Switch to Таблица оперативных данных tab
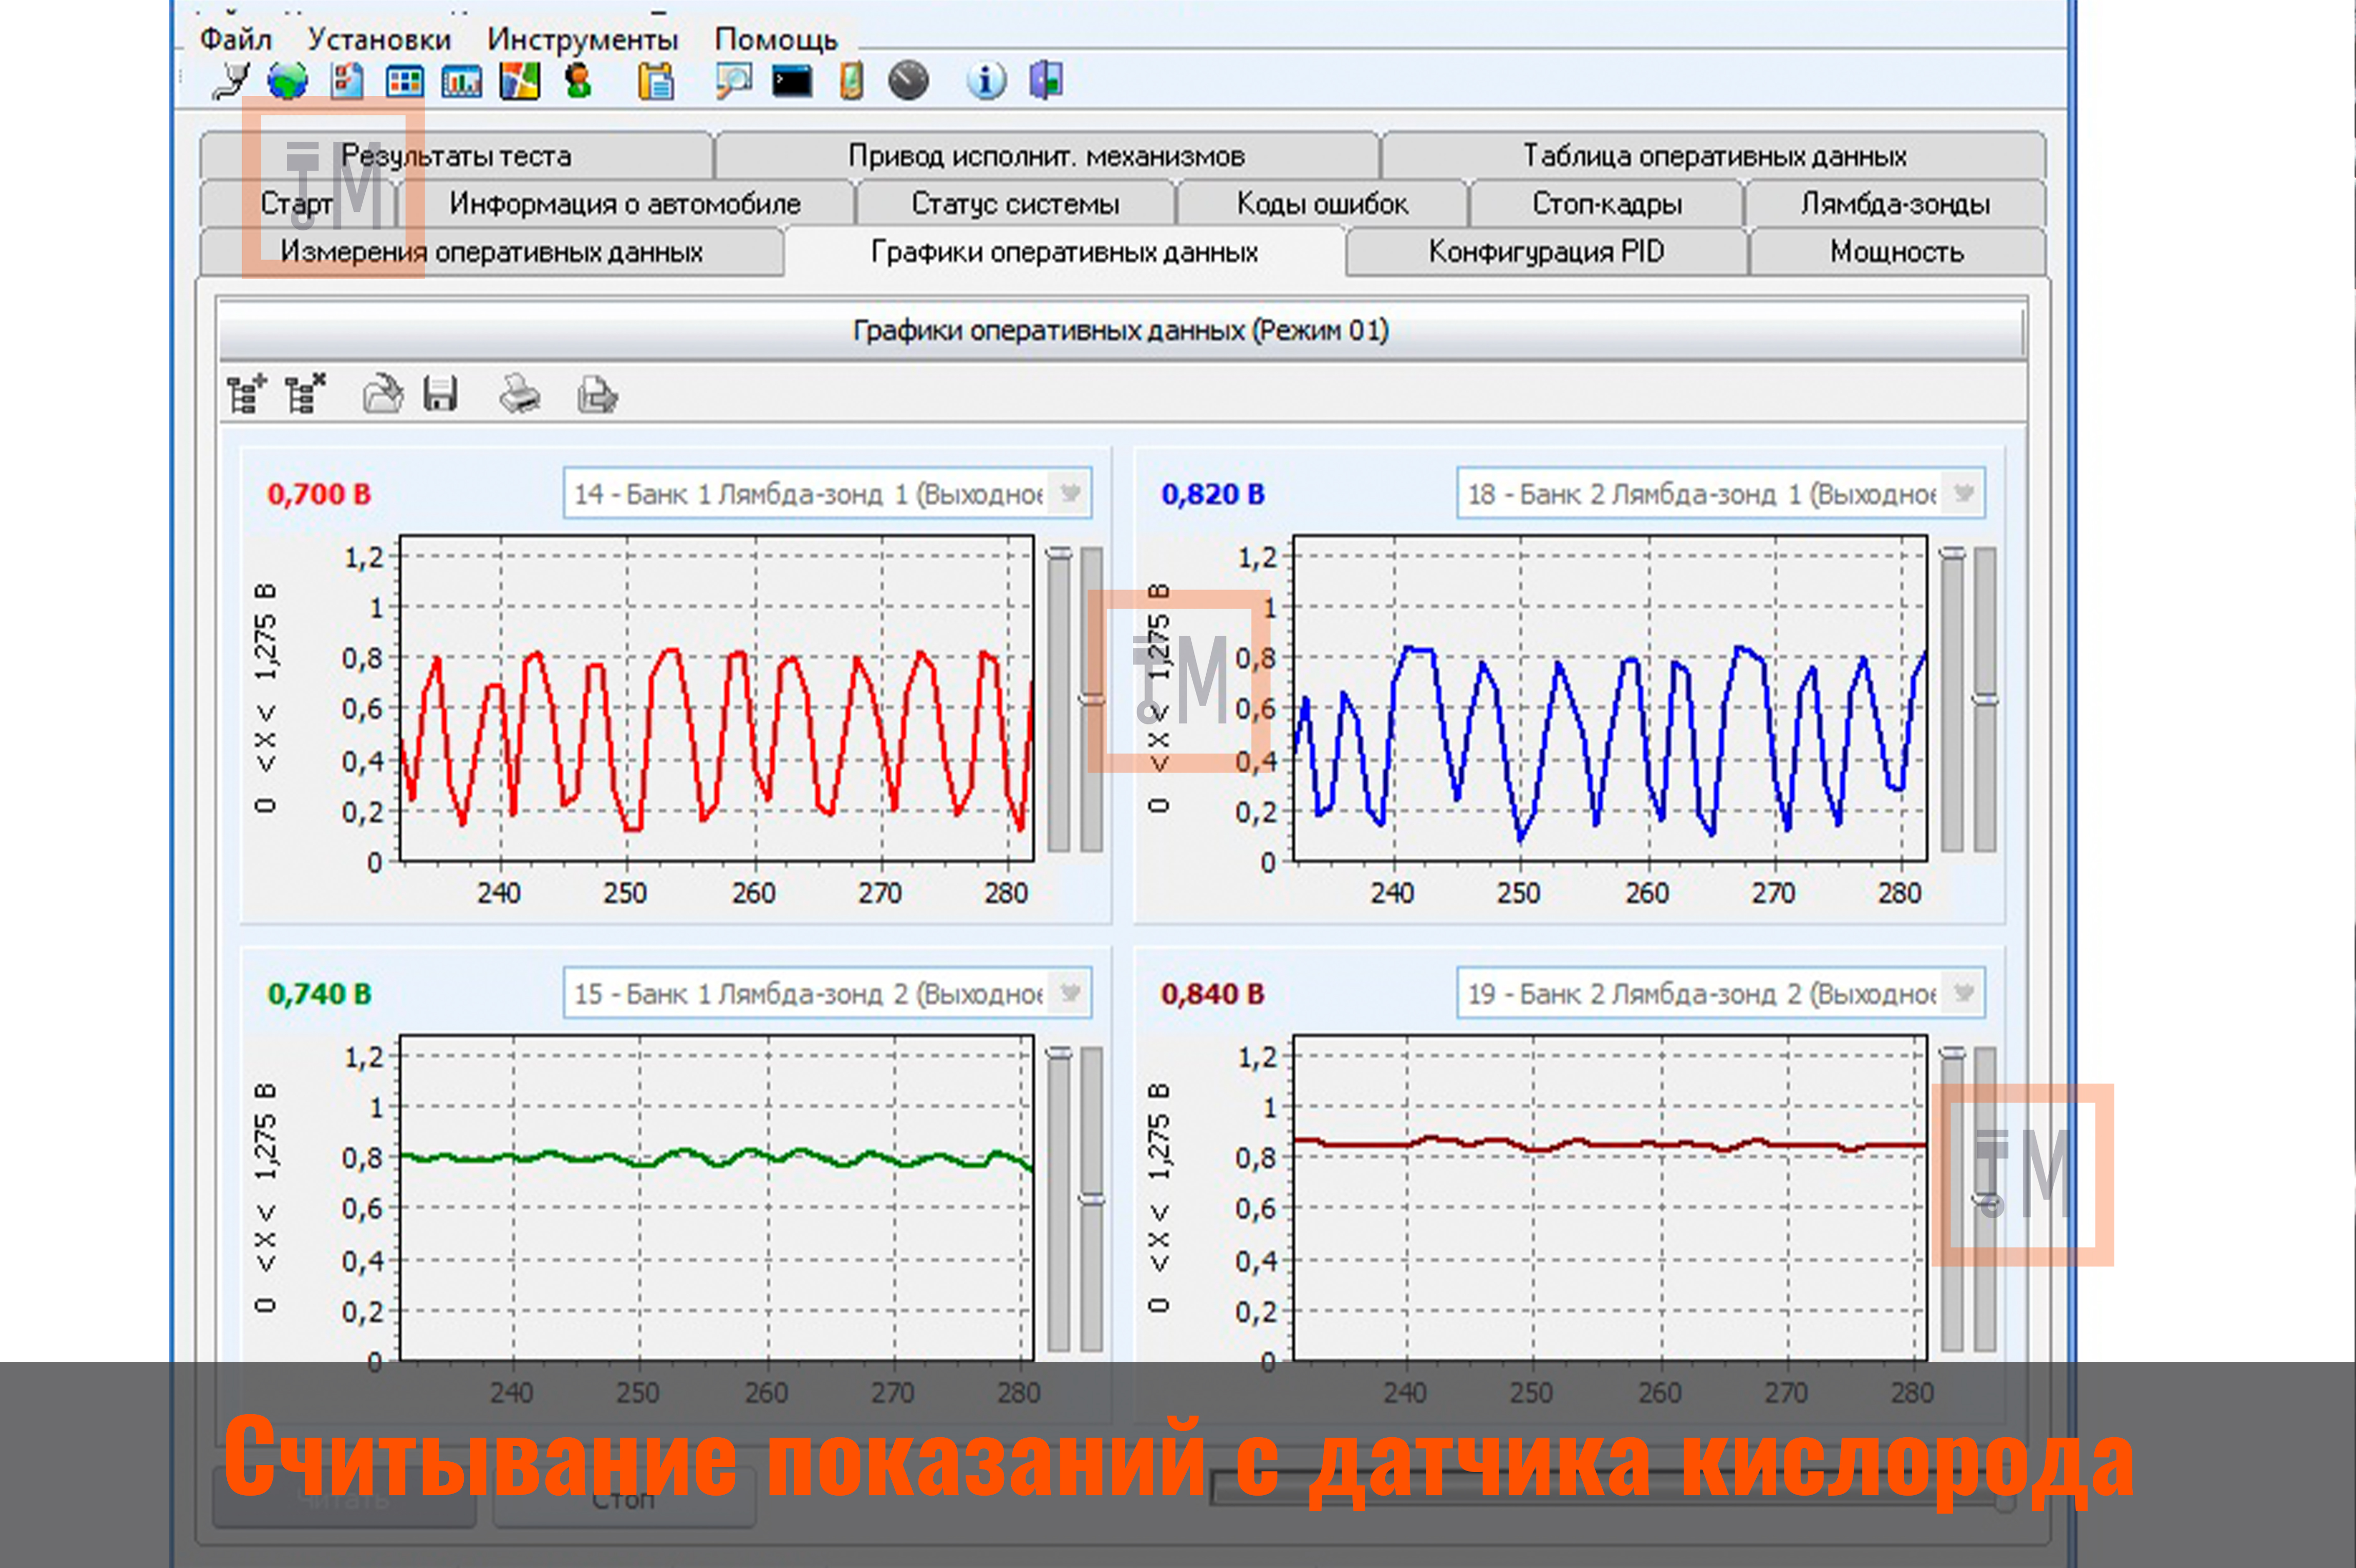The height and width of the screenshot is (1568, 2356). click(1714, 155)
